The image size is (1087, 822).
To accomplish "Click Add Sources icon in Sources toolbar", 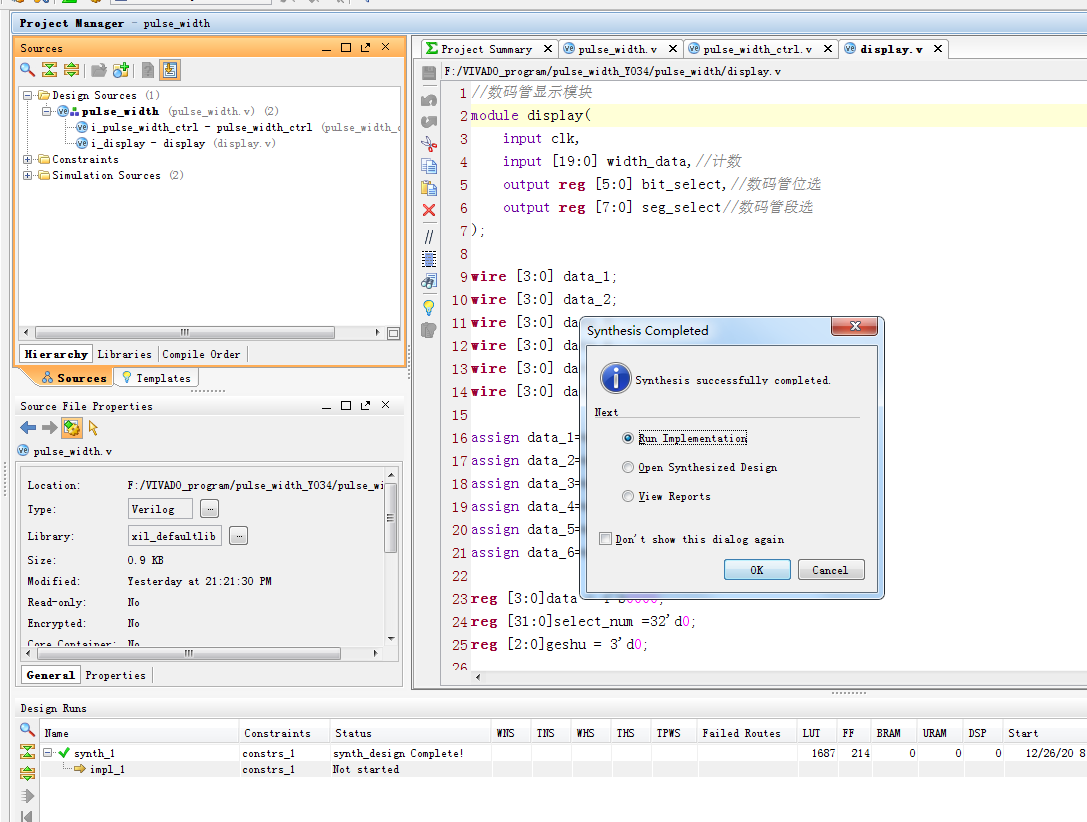I will (x=121, y=70).
